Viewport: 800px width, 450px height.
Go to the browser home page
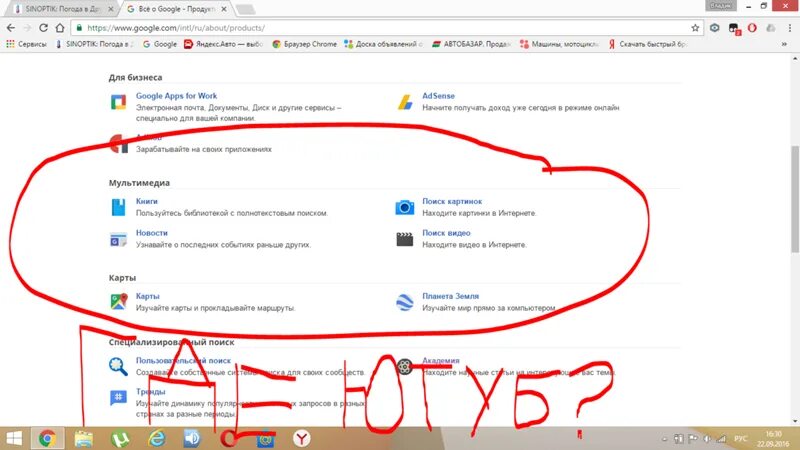tap(60, 28)
